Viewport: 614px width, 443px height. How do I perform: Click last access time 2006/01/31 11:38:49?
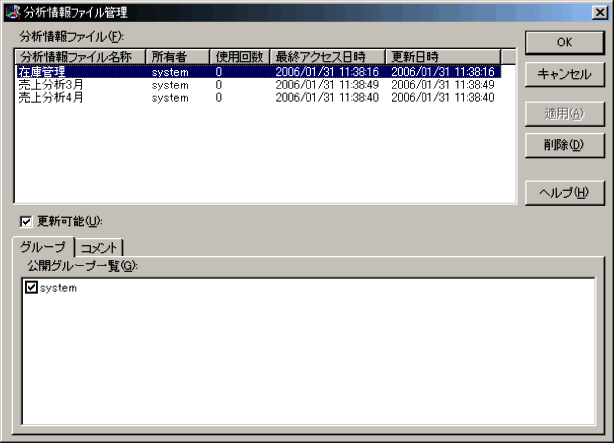(327, 85)
